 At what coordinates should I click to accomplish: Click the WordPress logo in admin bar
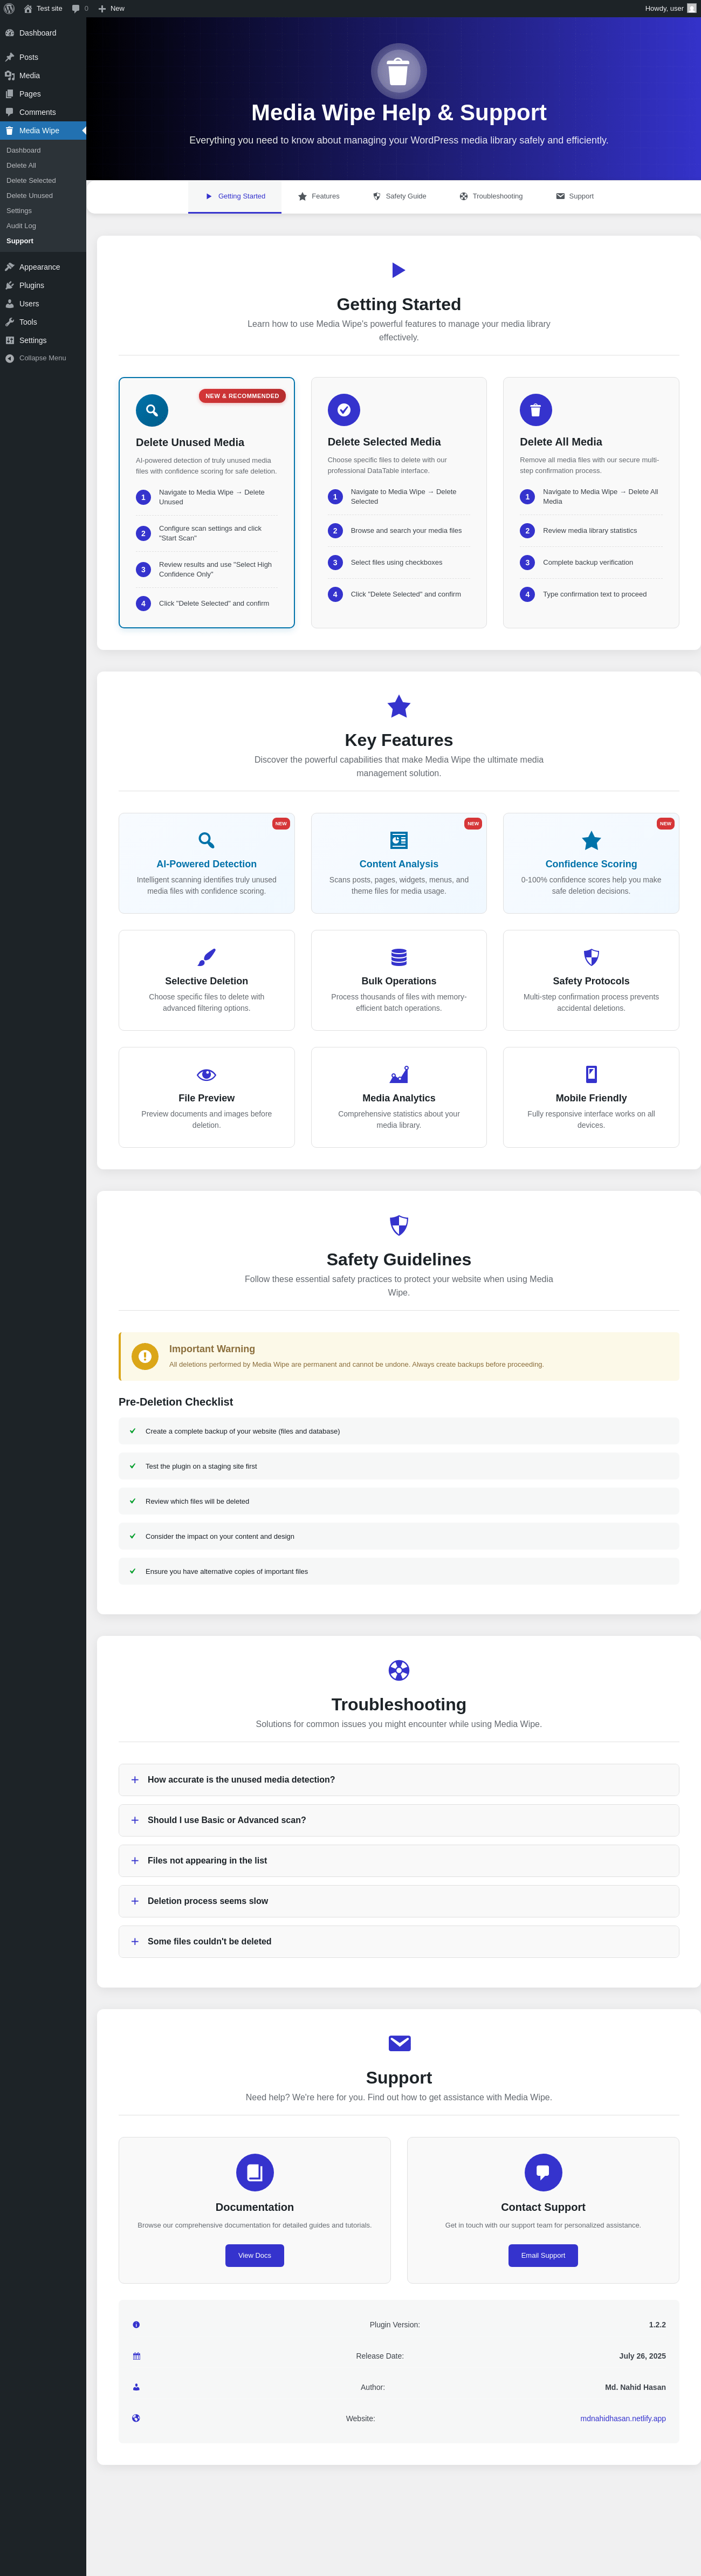[9, 8]
